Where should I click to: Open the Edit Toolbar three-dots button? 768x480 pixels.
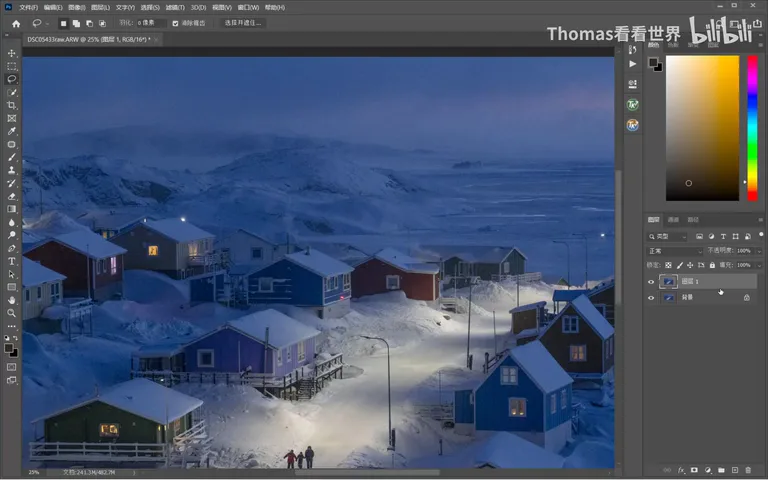(x=12, y=326)
